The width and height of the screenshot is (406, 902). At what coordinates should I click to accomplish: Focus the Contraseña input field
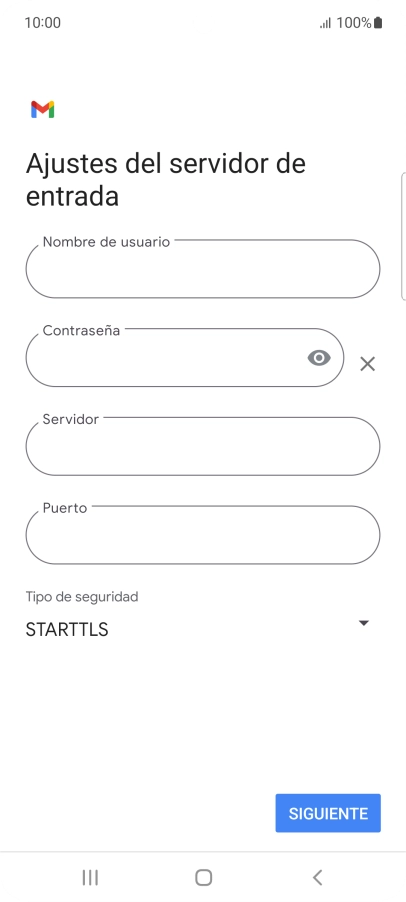coord(185,357)
